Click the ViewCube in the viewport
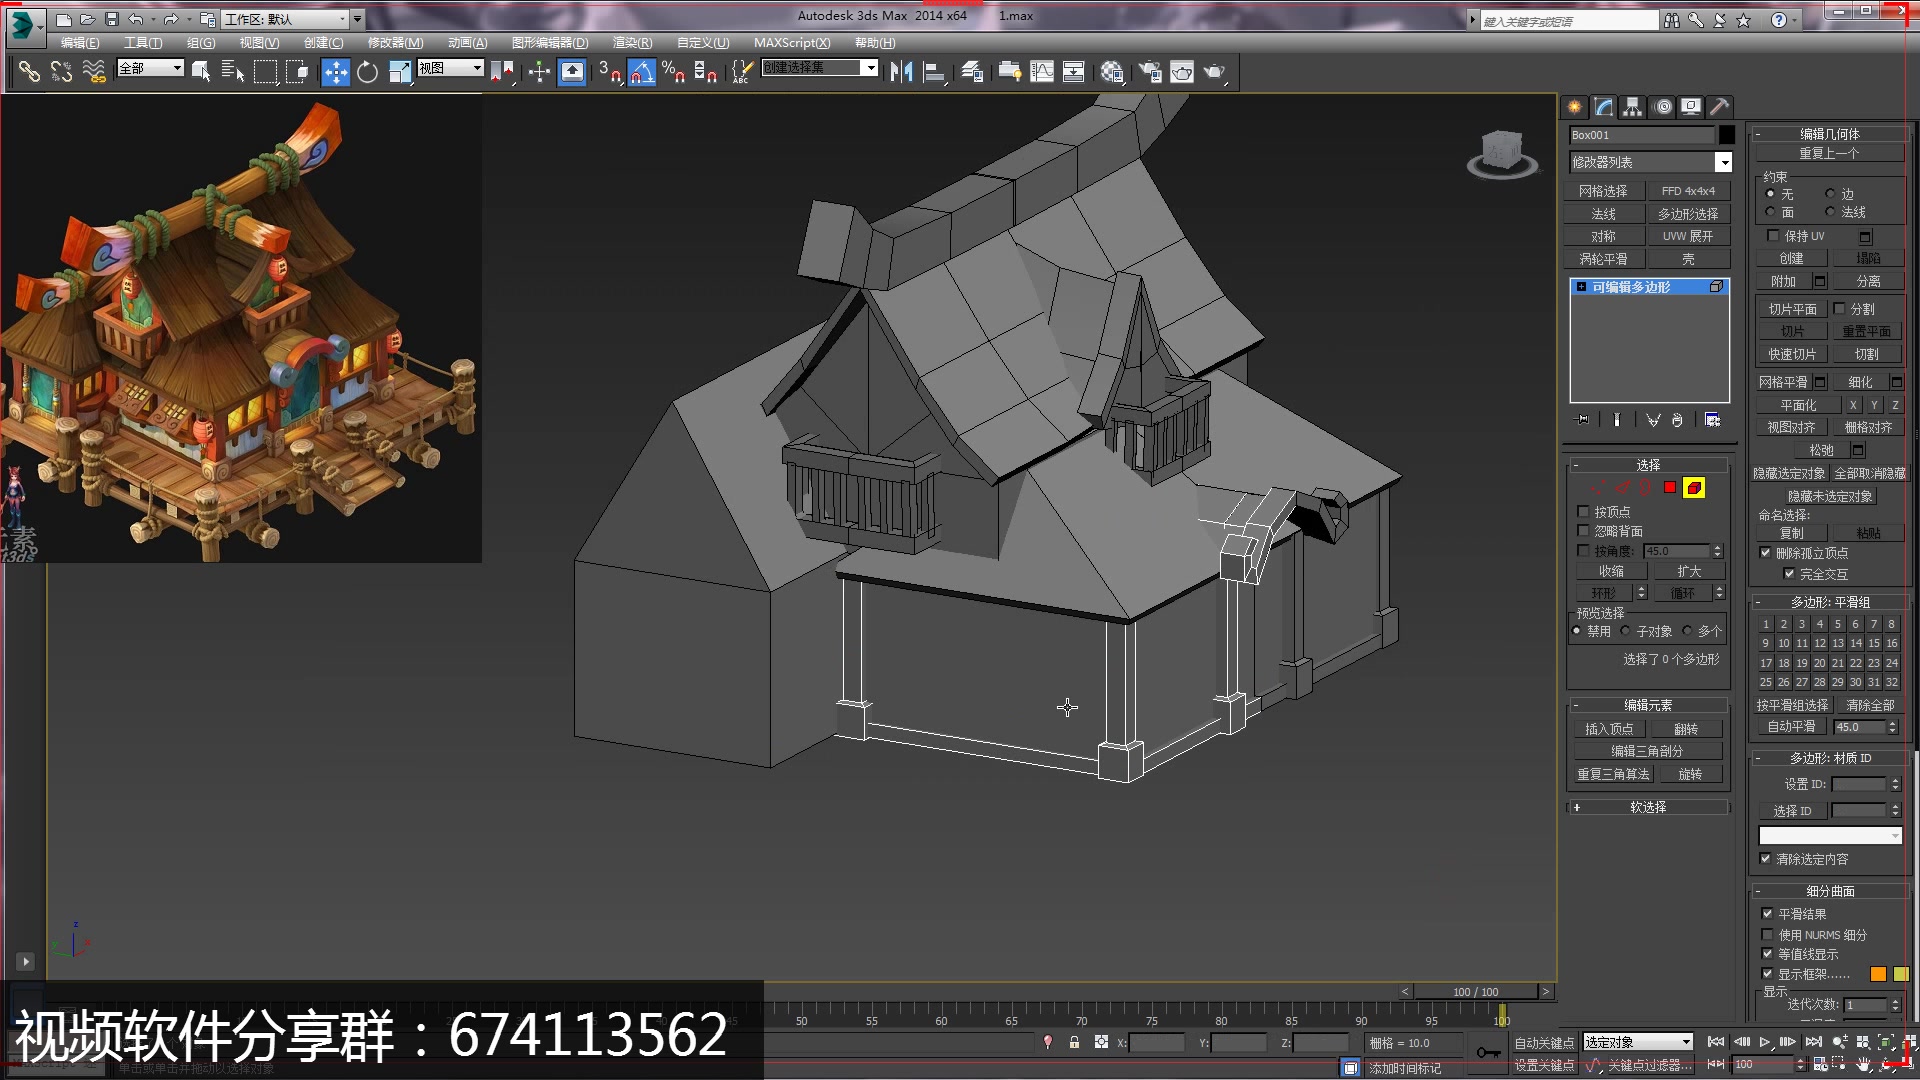This screenshot has width=1920, height=1080. click(1502, 153)
